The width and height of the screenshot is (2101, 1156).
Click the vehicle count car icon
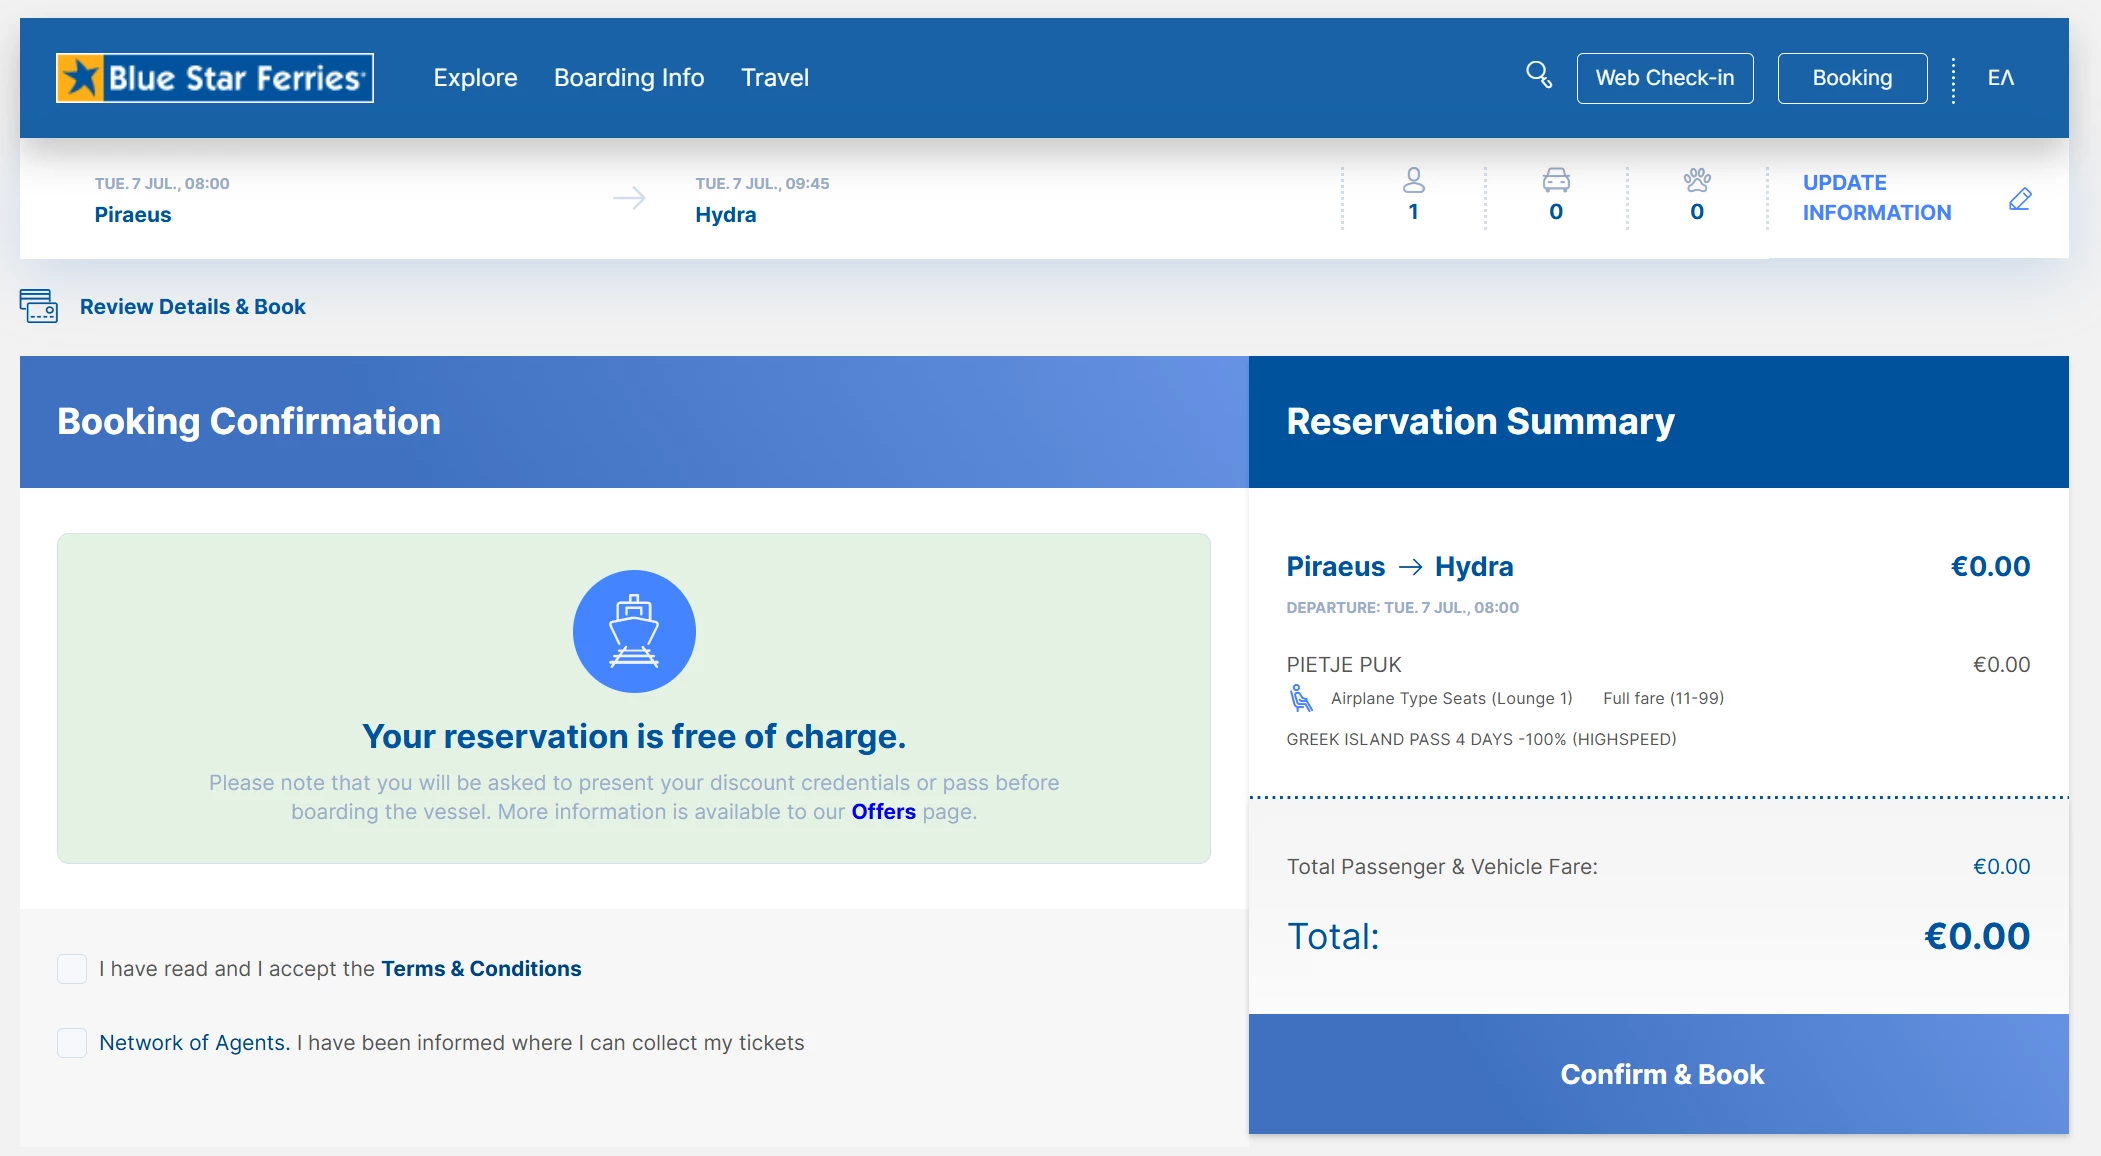click(1556, 181)
